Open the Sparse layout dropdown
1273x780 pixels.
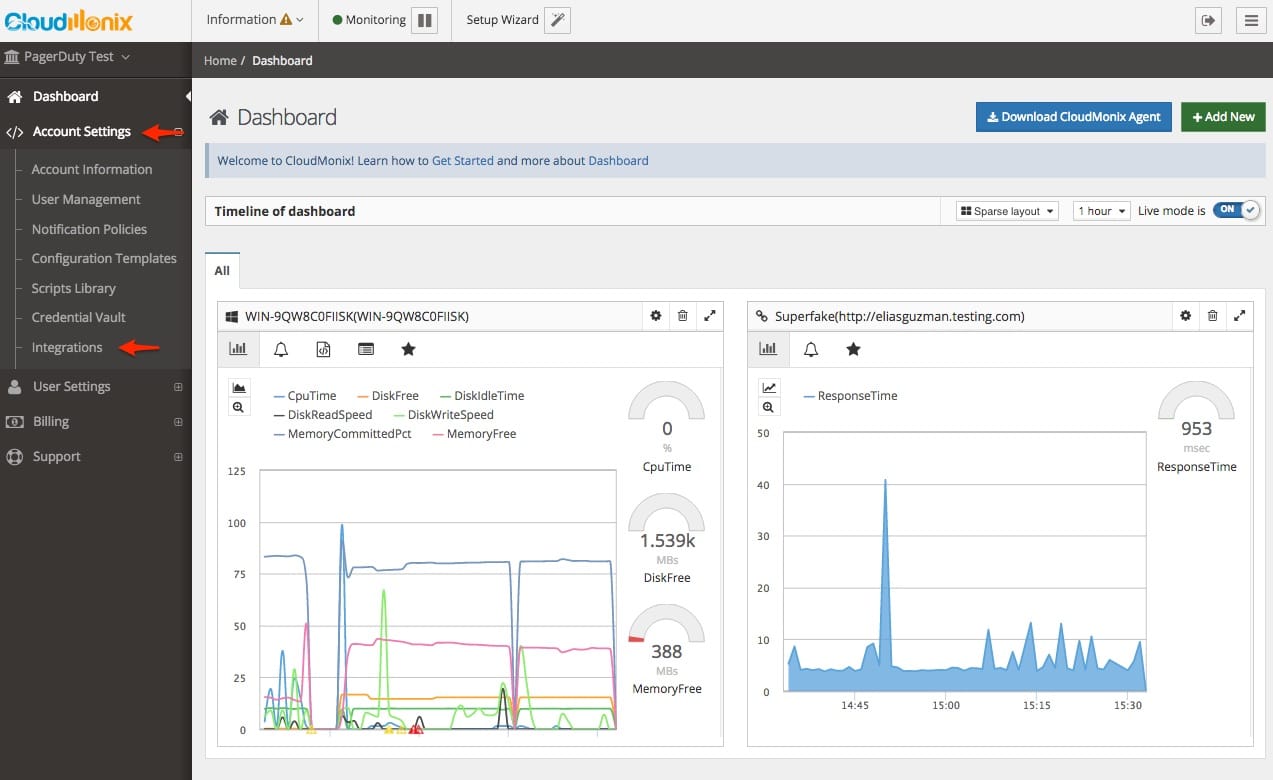1006,211
